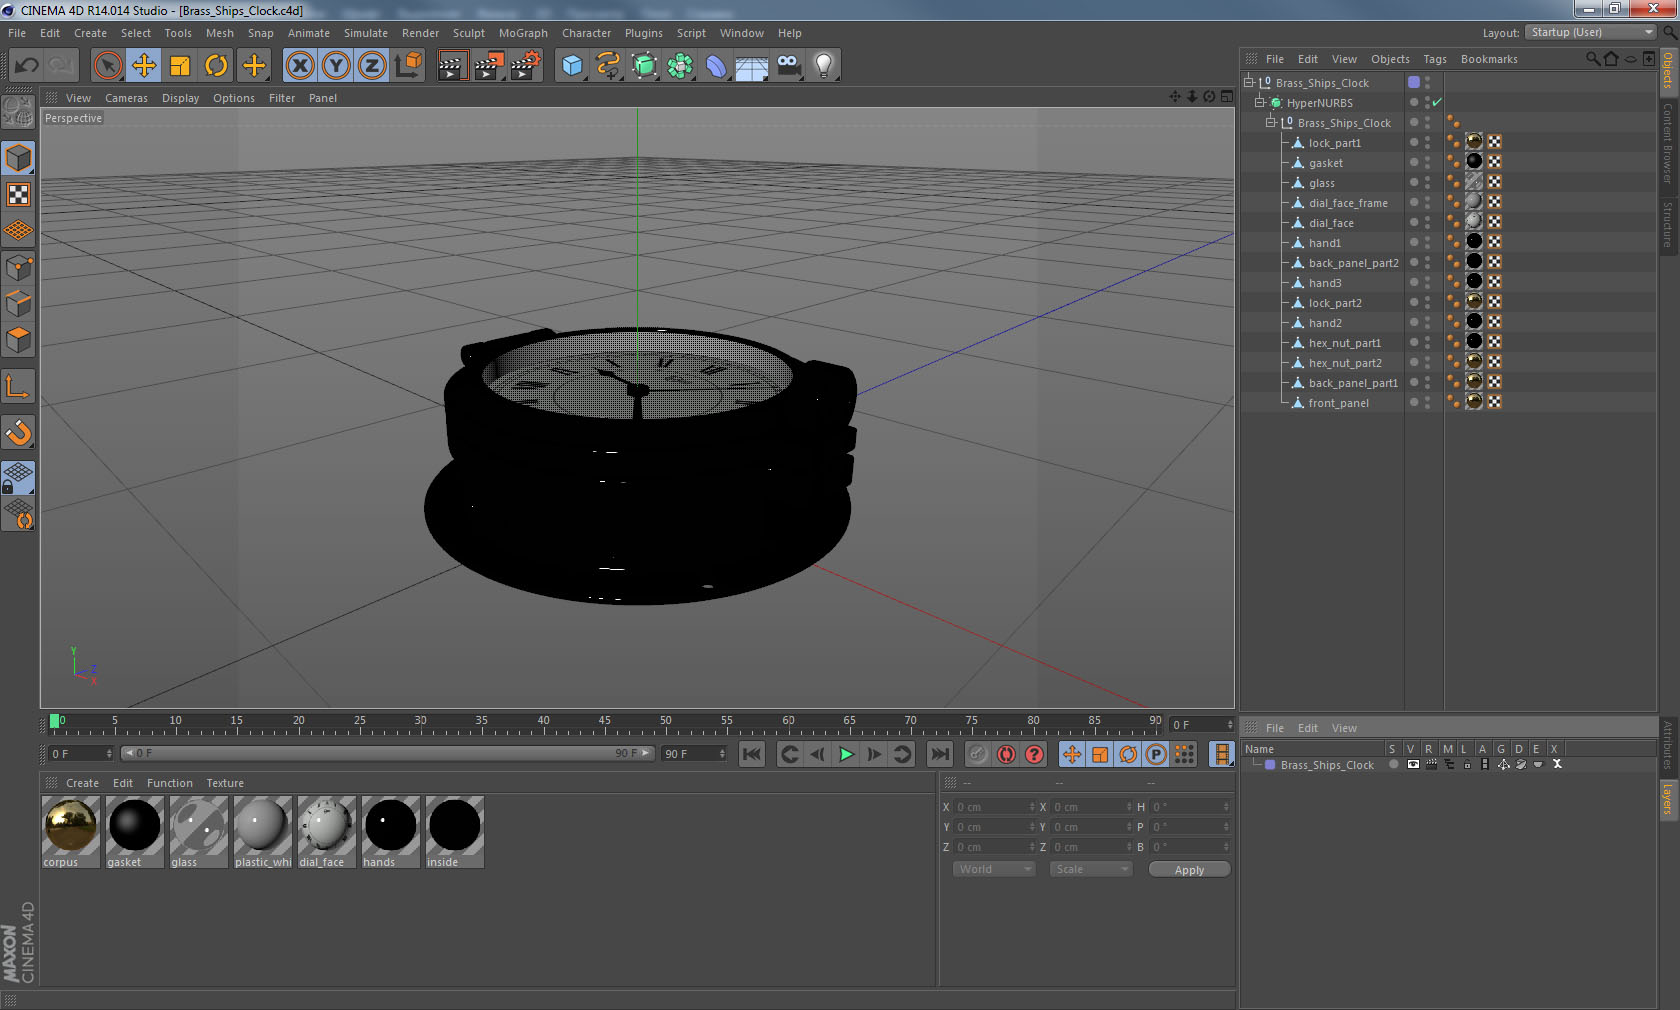Switch coordinate system icon

(x=408, y=66)
